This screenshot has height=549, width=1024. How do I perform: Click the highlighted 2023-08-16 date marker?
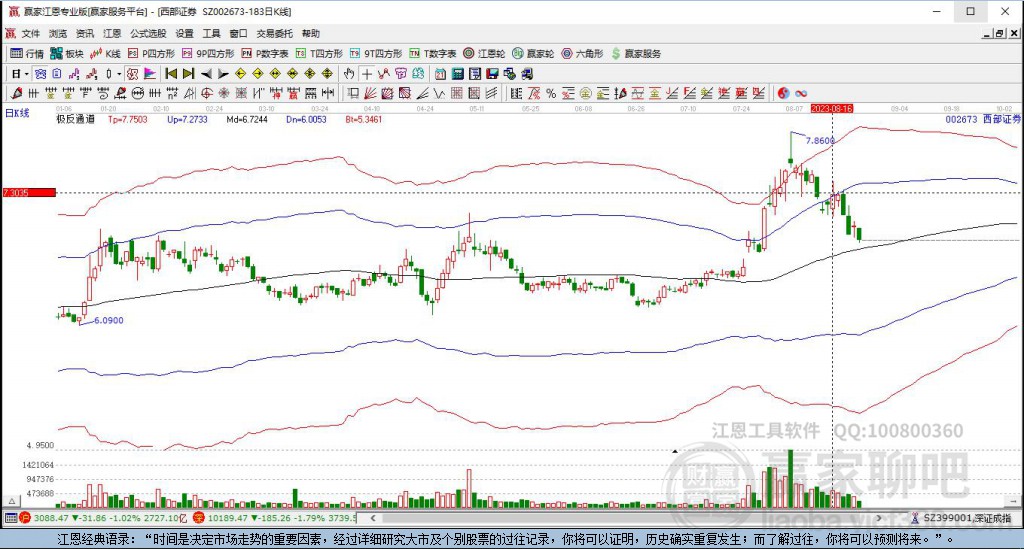click(831, 108)
